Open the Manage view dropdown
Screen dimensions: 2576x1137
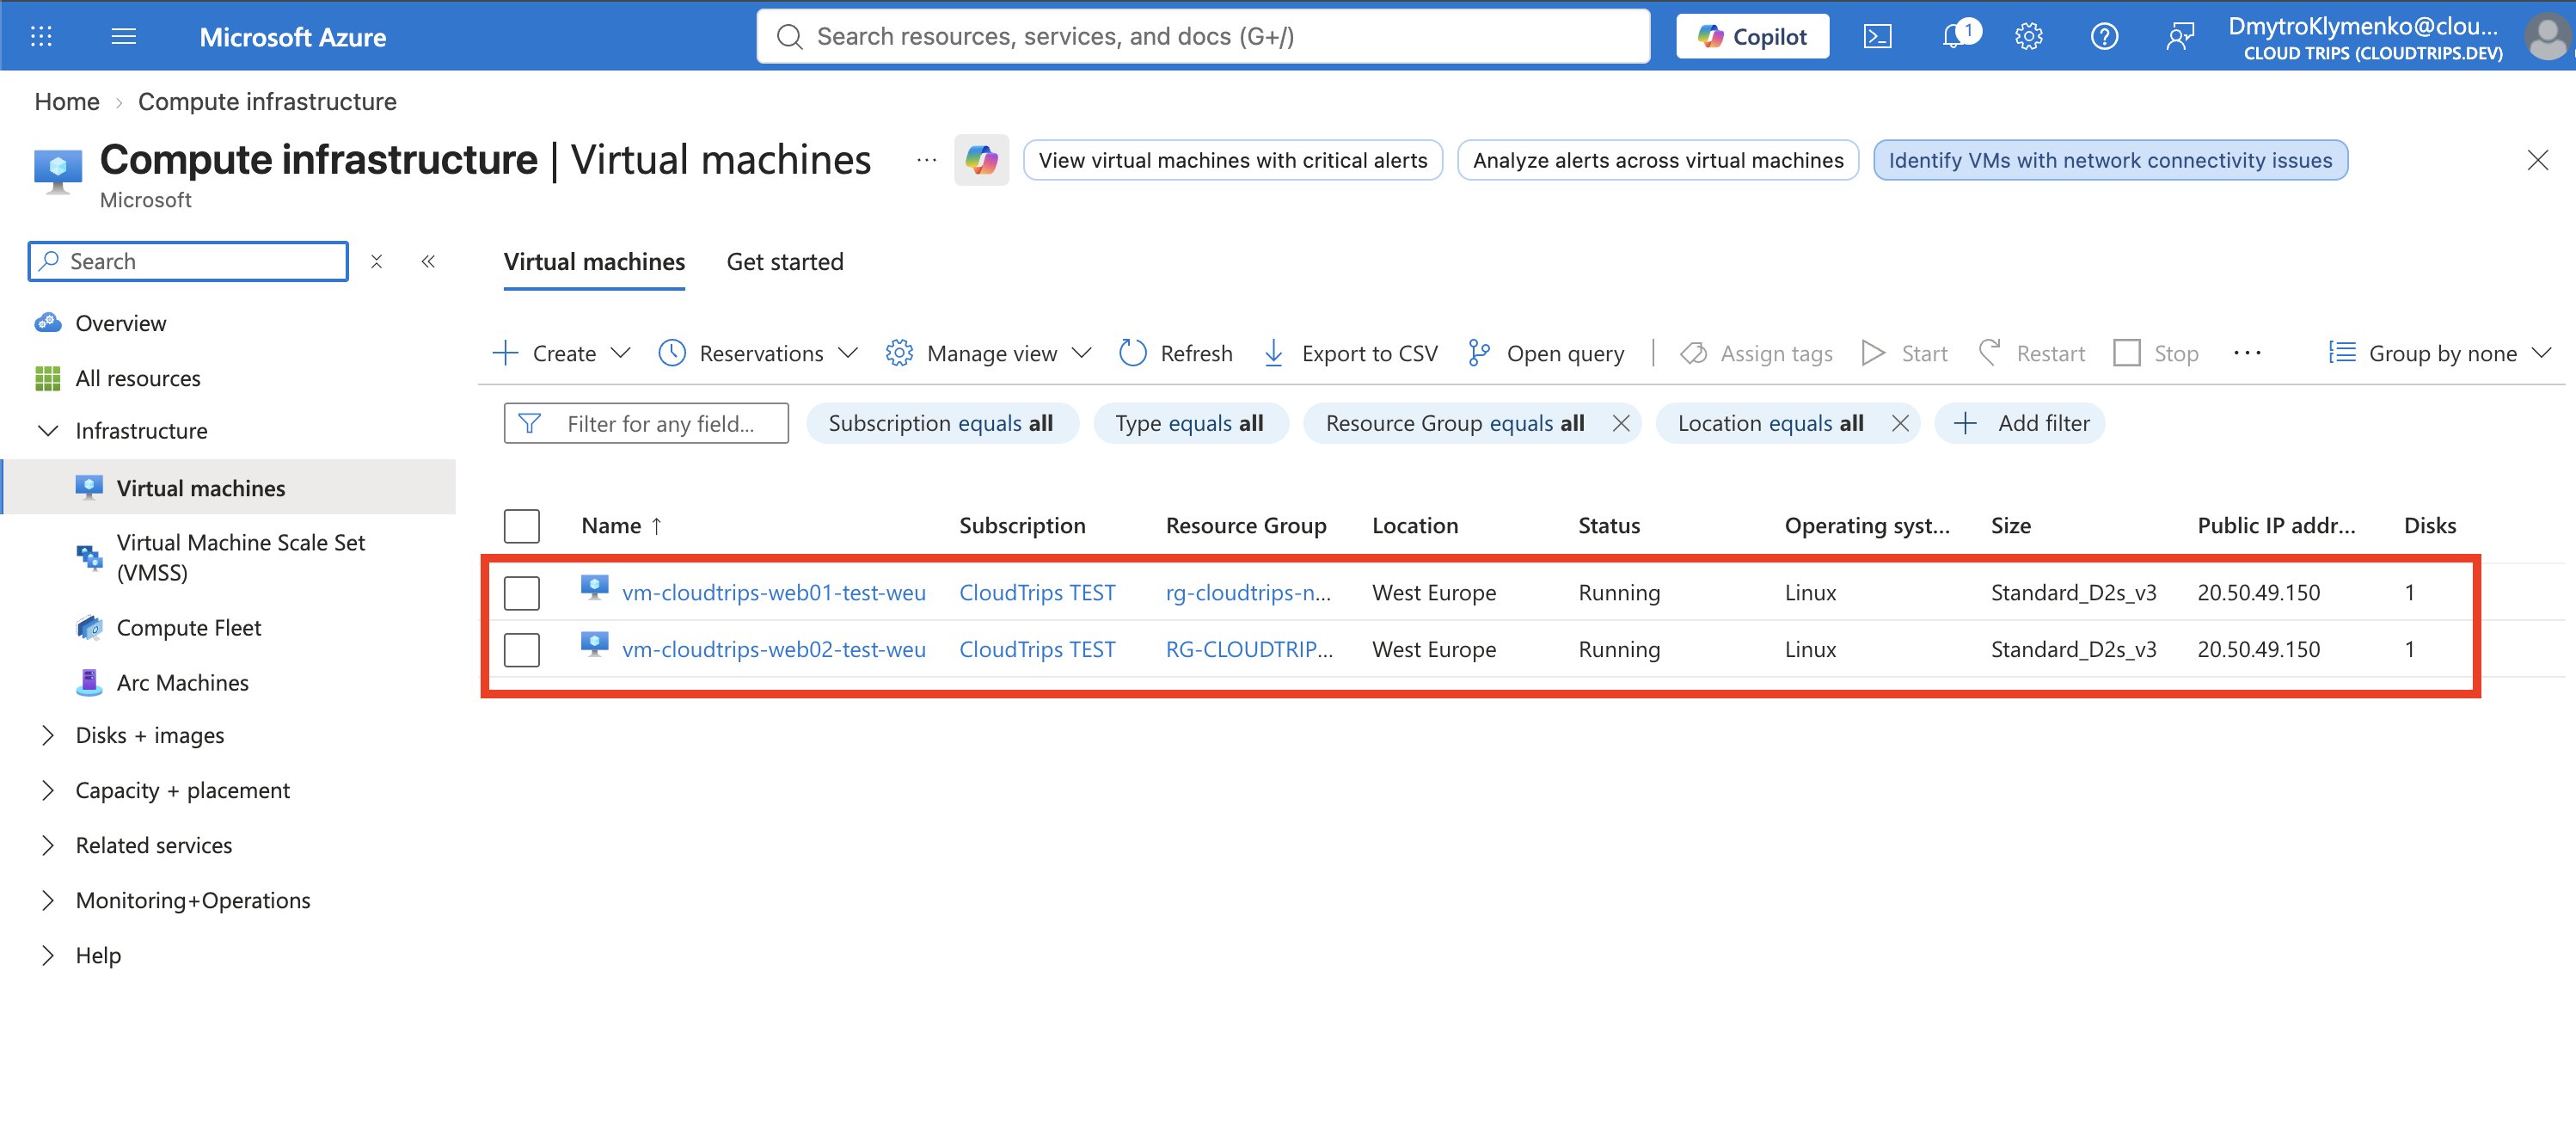988,353
